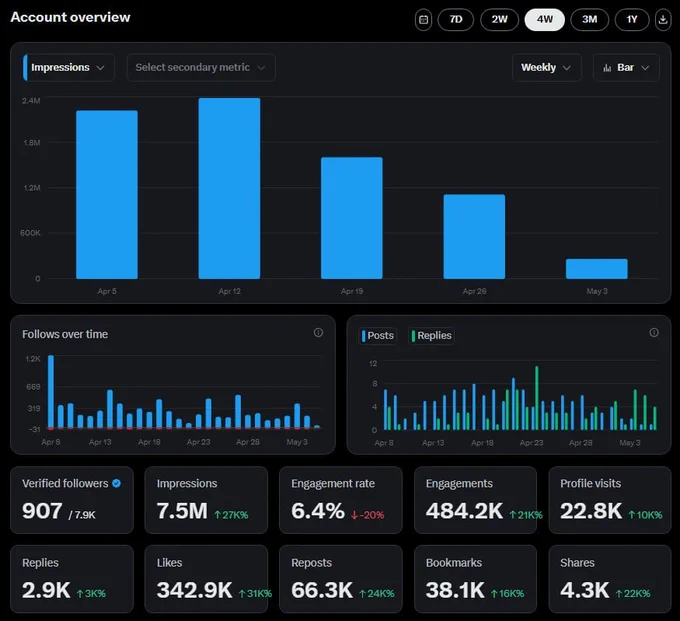The height and width of the screenshot is (621, 680).
Task: Click the Follows over time title
Action: pos(65,334)
